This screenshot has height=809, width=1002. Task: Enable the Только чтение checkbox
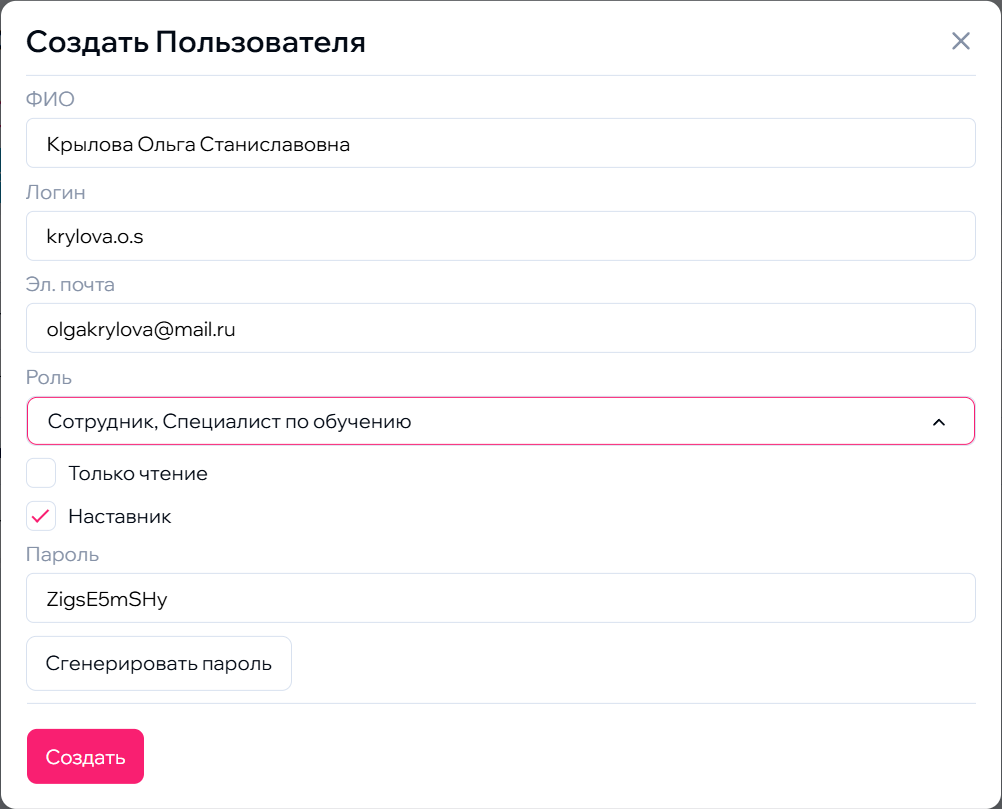pyautogui.click(x=41, y=473)
